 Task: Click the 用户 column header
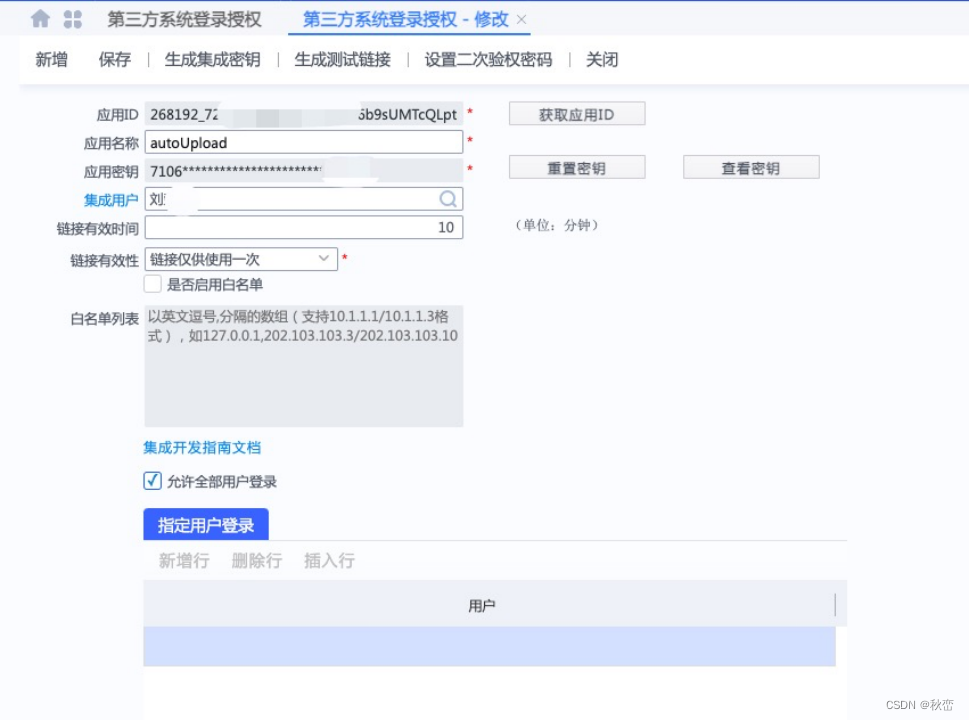482,606
